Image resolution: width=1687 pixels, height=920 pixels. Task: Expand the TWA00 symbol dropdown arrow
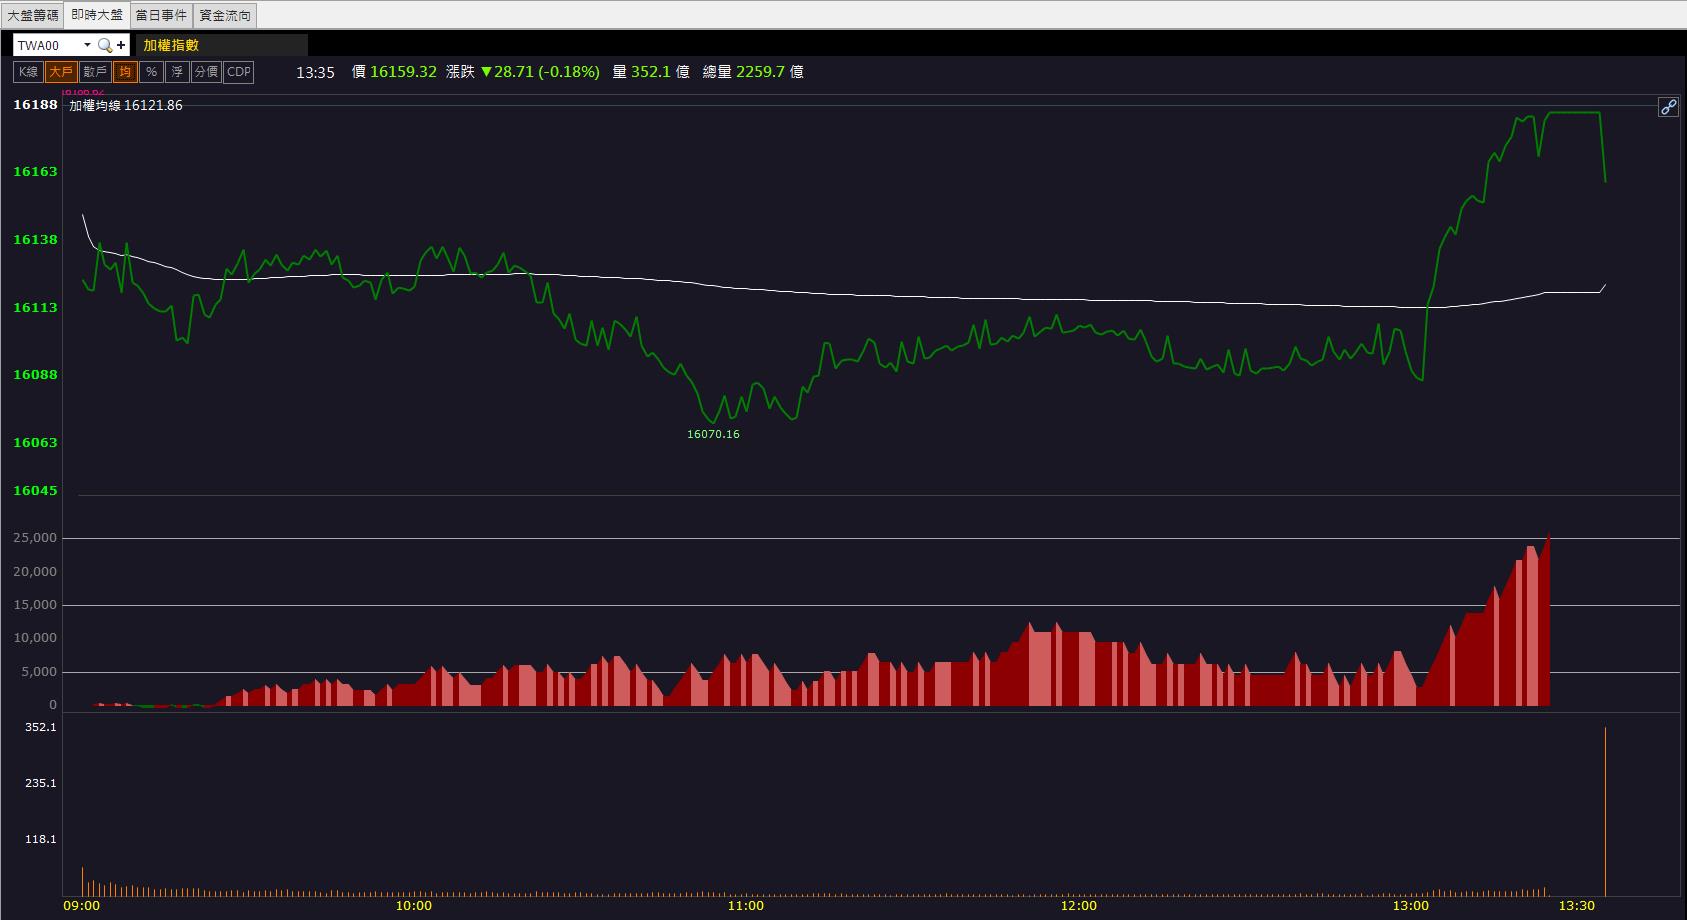[87, 45]
